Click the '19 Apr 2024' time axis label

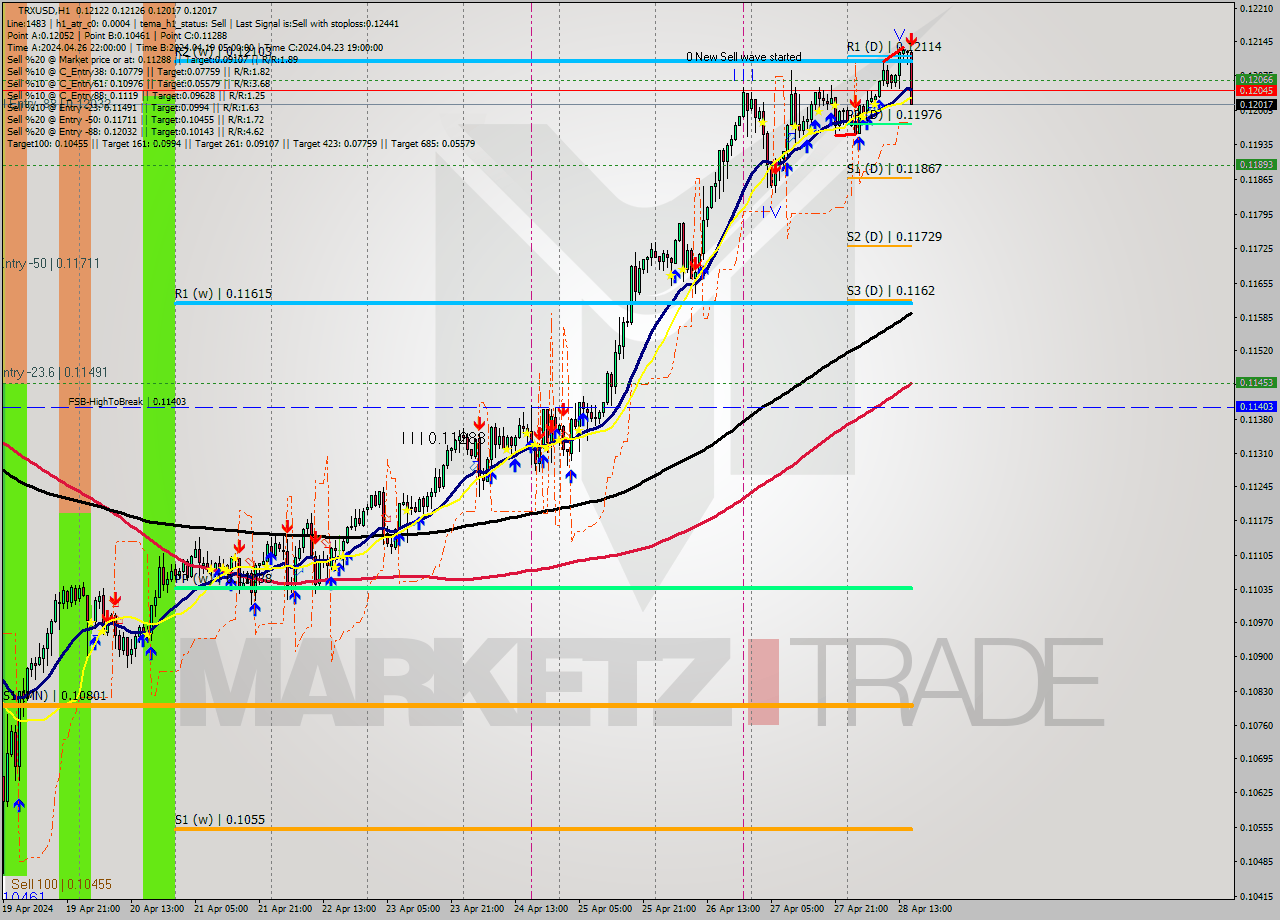coord(27,909)
